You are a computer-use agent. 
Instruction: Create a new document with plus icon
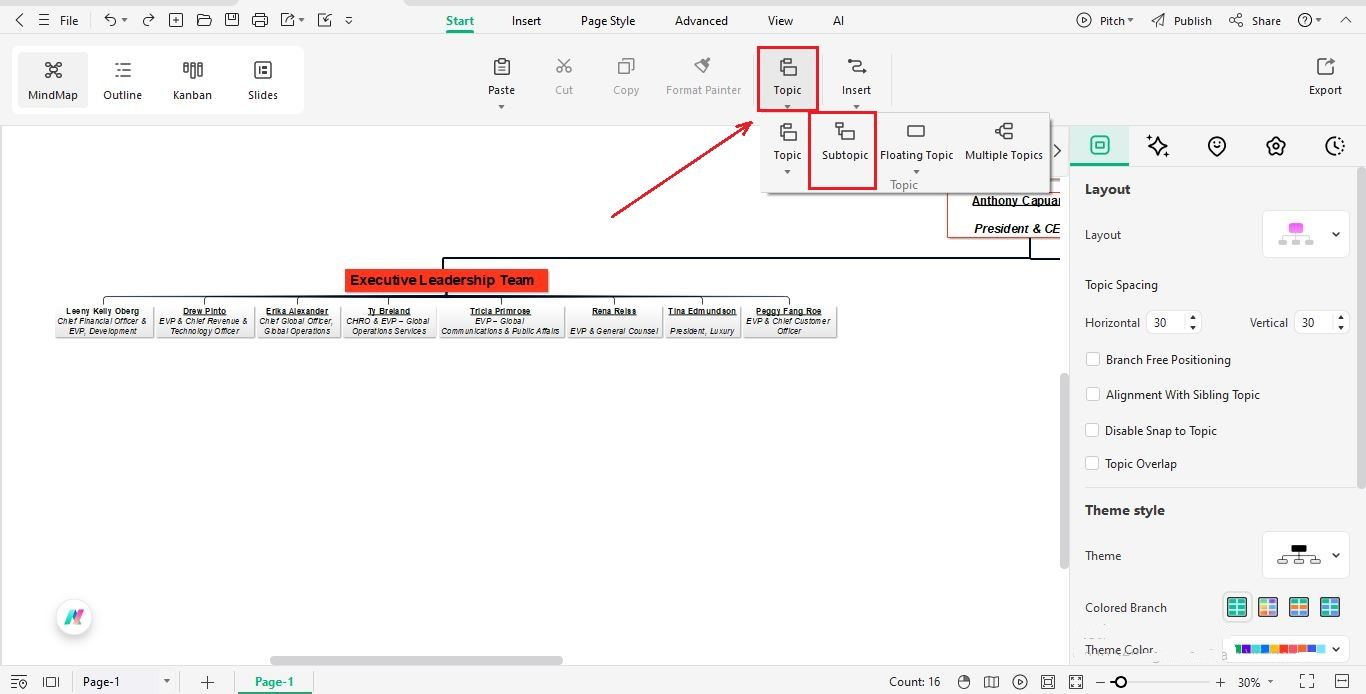coord(176,20)
